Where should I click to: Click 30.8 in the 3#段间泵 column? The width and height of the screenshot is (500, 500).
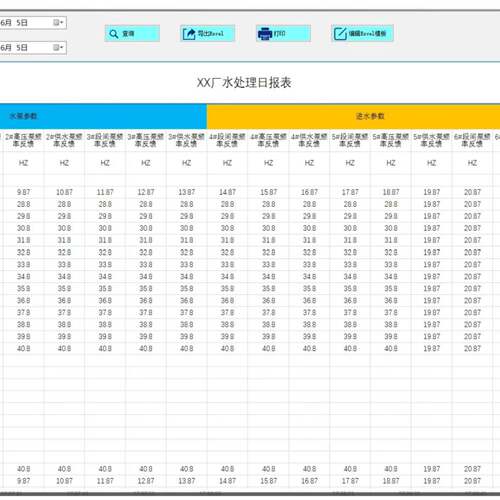(x=105, y=228)
